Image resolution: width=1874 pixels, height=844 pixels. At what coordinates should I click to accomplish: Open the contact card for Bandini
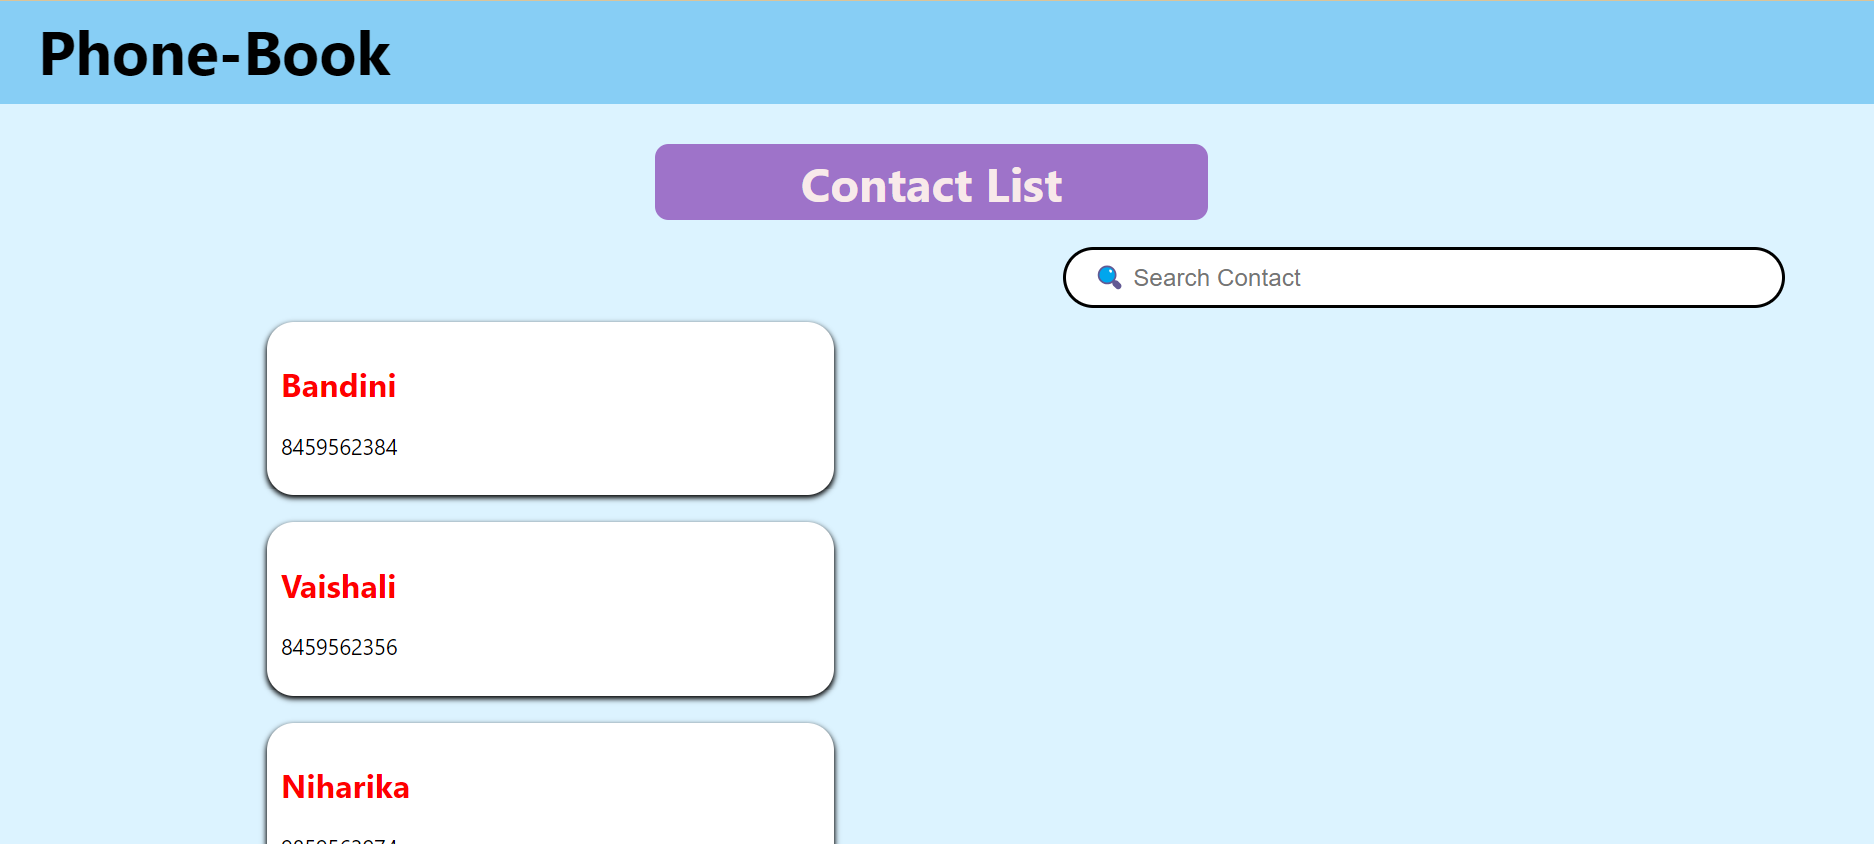pos(550,408)
